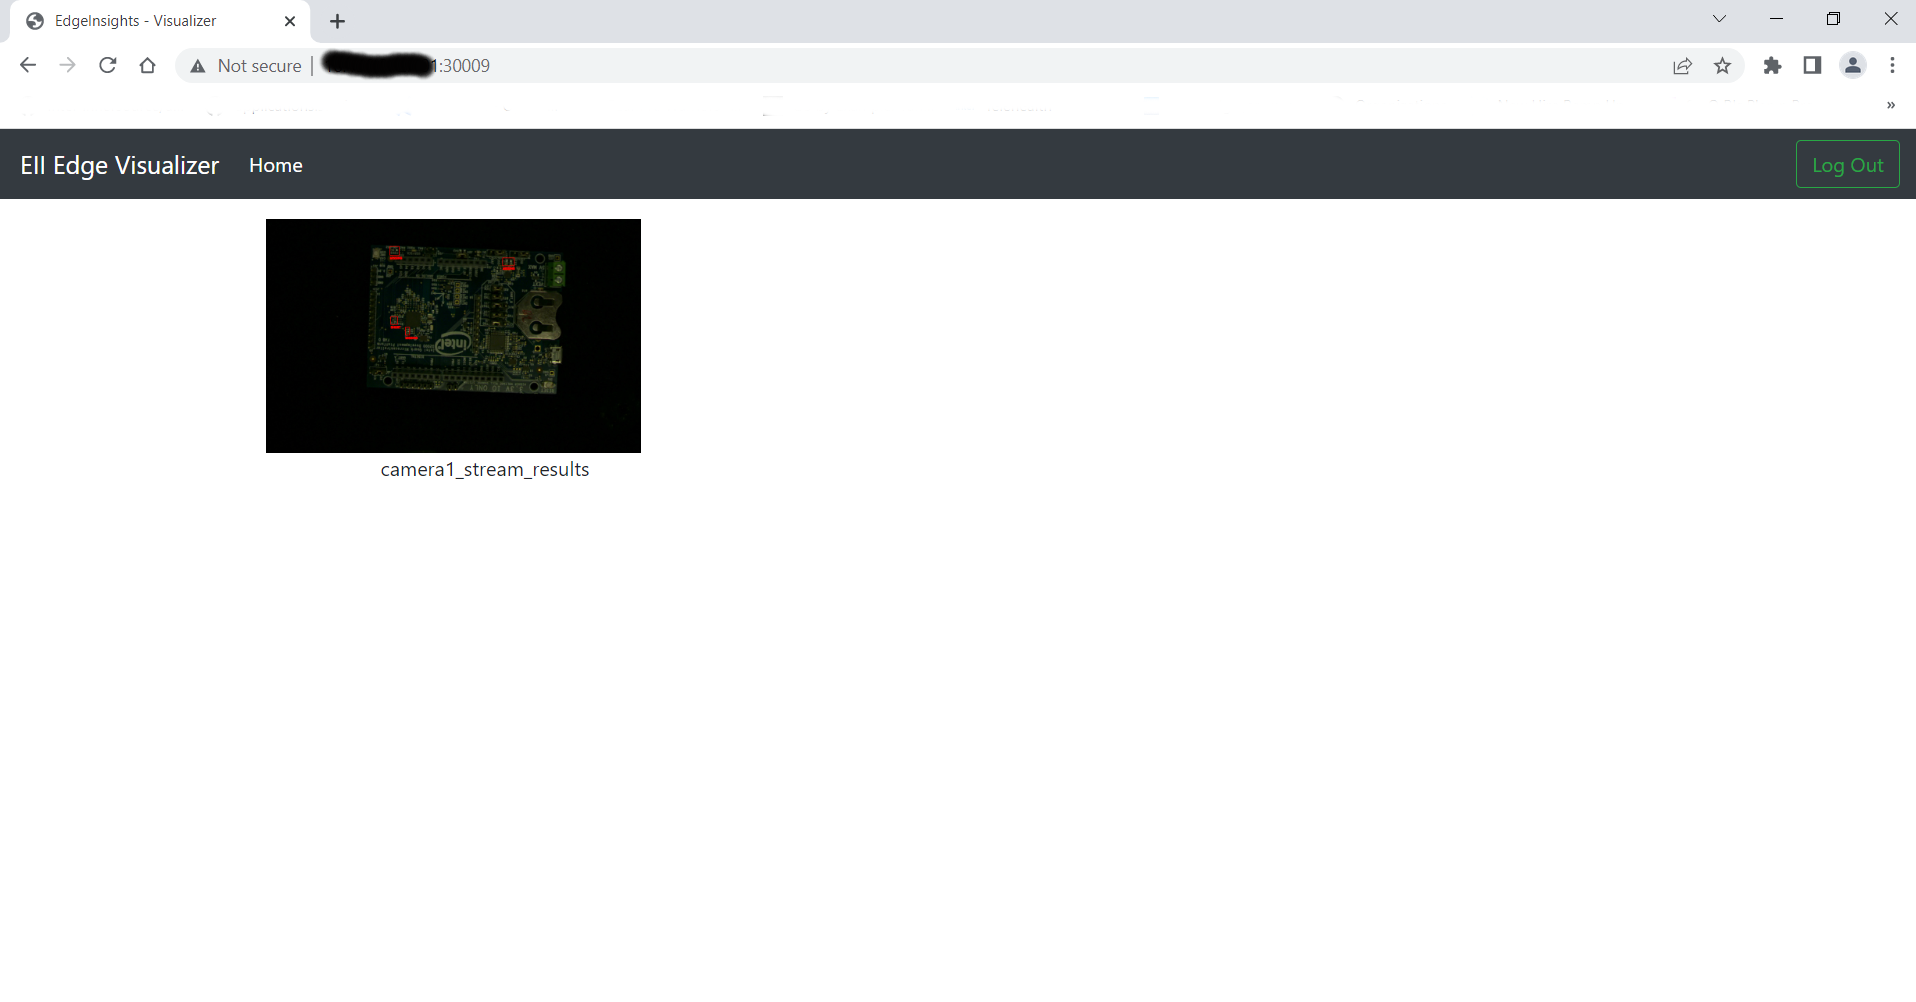This screenshot has height=1002, width=1916.
Task: Click the camera1_stream_results caption
Action: point(485,470)
